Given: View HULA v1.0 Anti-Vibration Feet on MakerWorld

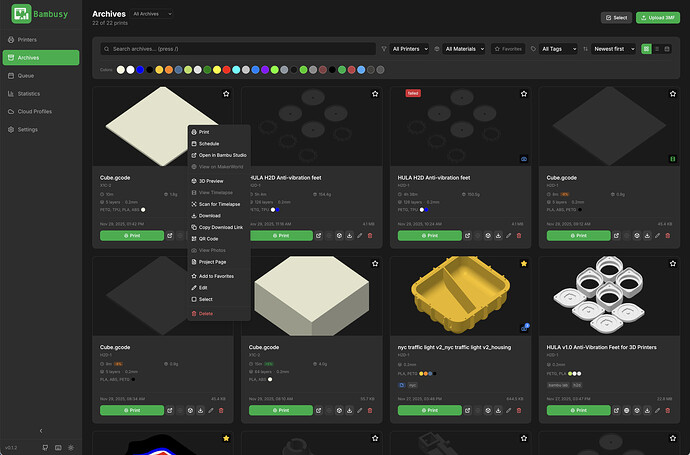Looking at the screenshot, I should [x=627, y=411].
